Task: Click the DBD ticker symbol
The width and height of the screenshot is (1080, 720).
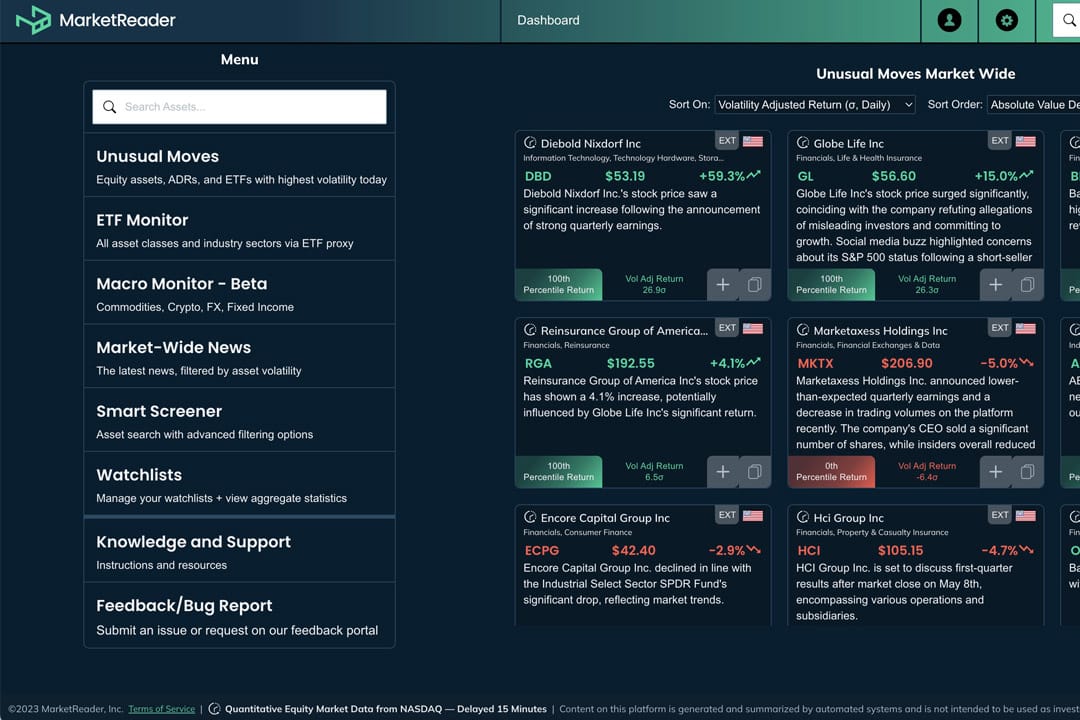Action: coord(538,176)
